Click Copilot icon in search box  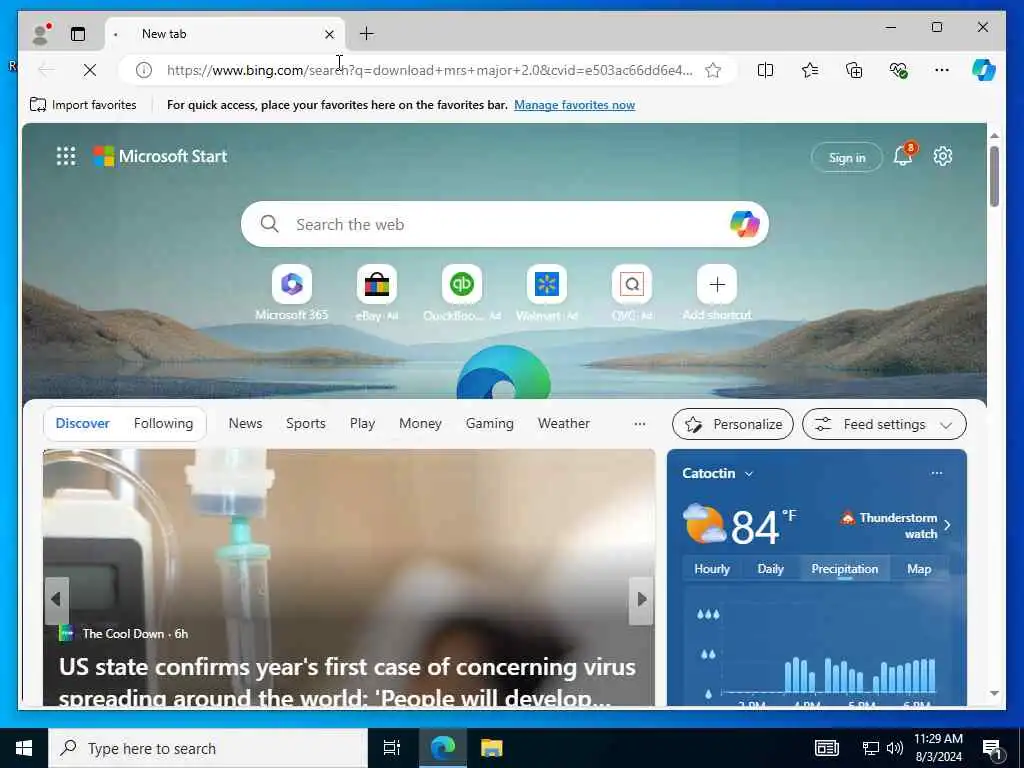pyautogui.click(x=744, y=224)
